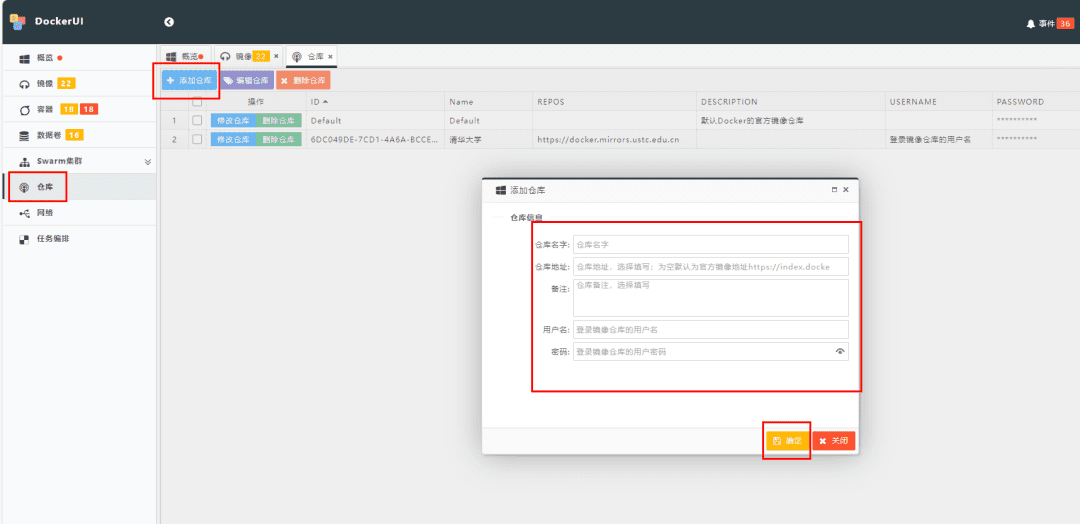Expand the Swarm集群 sidebar section
Image resolution: width=1080 pixels, height=524 pixels.
pos(148,161)
